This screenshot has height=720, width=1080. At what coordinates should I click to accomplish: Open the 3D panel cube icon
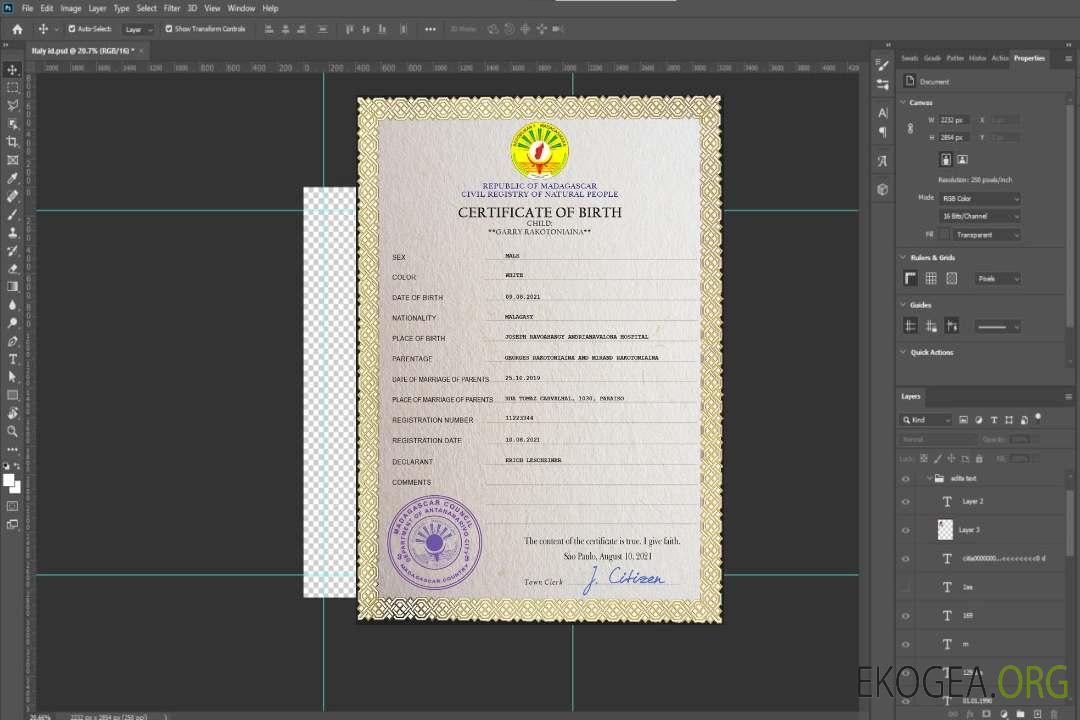coord(882,189)
